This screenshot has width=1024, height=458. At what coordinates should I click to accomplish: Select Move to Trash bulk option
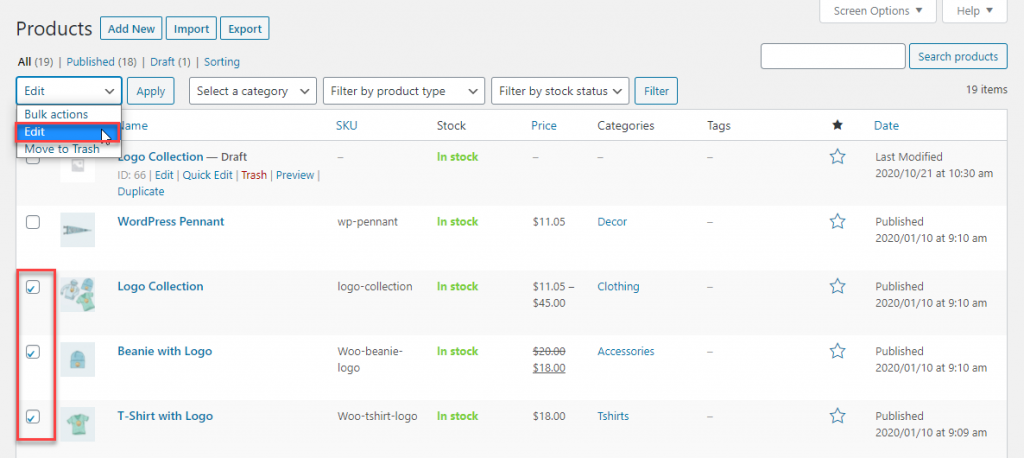click(x=62, y=149)
